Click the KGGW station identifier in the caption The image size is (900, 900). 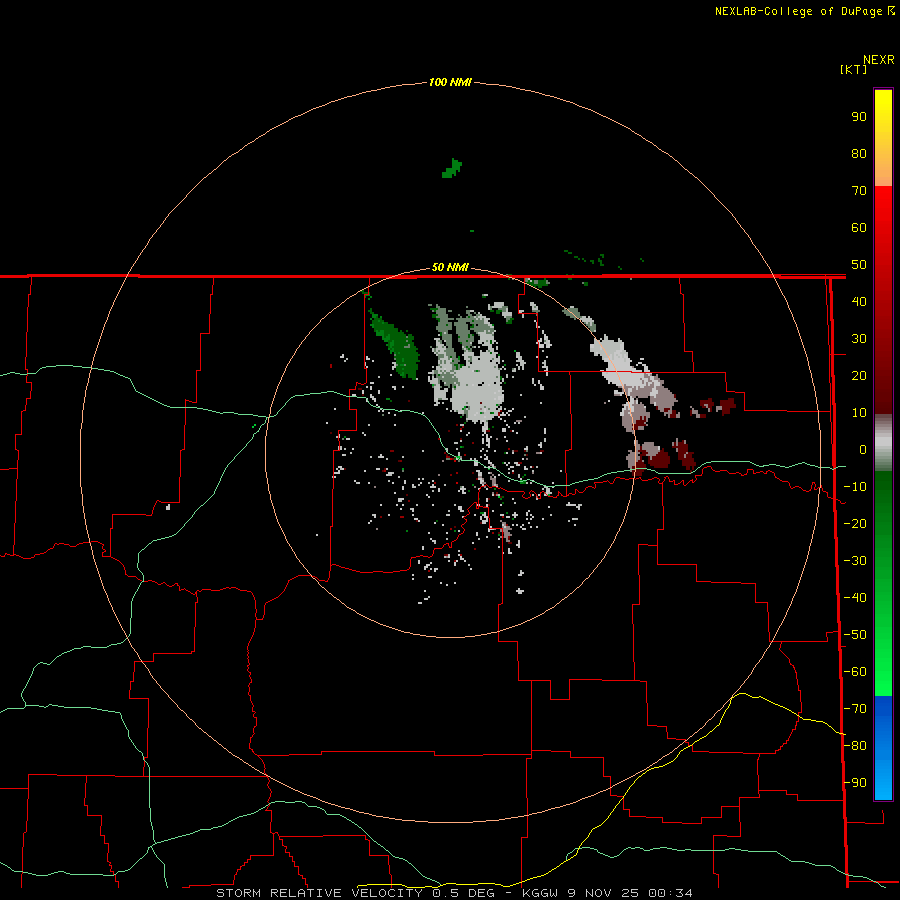click(541, 893)
